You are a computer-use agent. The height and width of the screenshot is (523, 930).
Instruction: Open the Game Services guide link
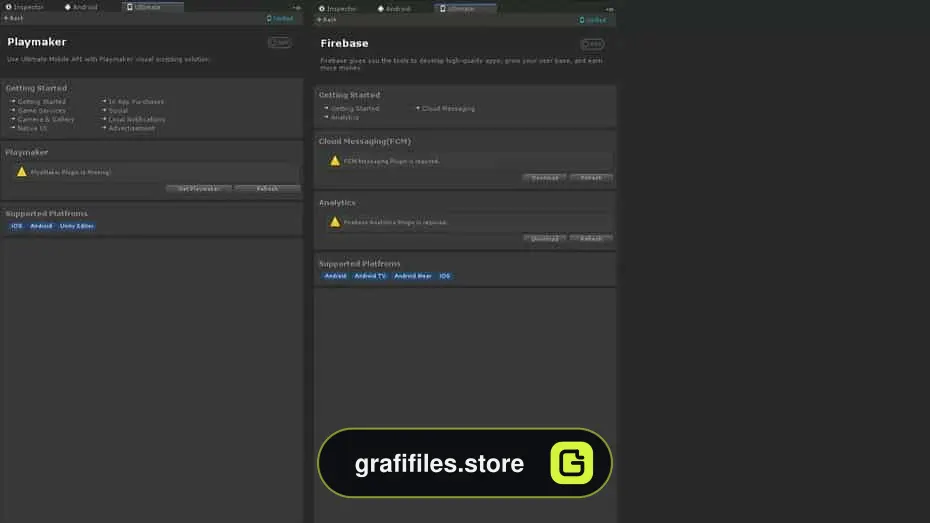(x=39, y=111)
